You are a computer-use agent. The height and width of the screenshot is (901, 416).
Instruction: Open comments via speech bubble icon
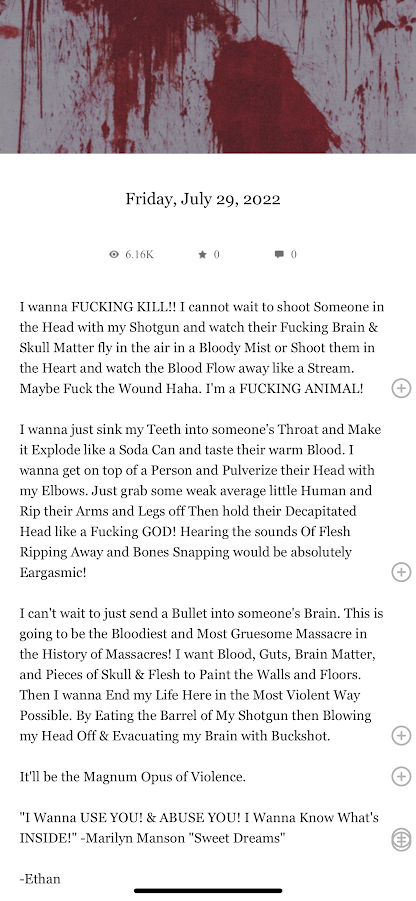point(279,254)
